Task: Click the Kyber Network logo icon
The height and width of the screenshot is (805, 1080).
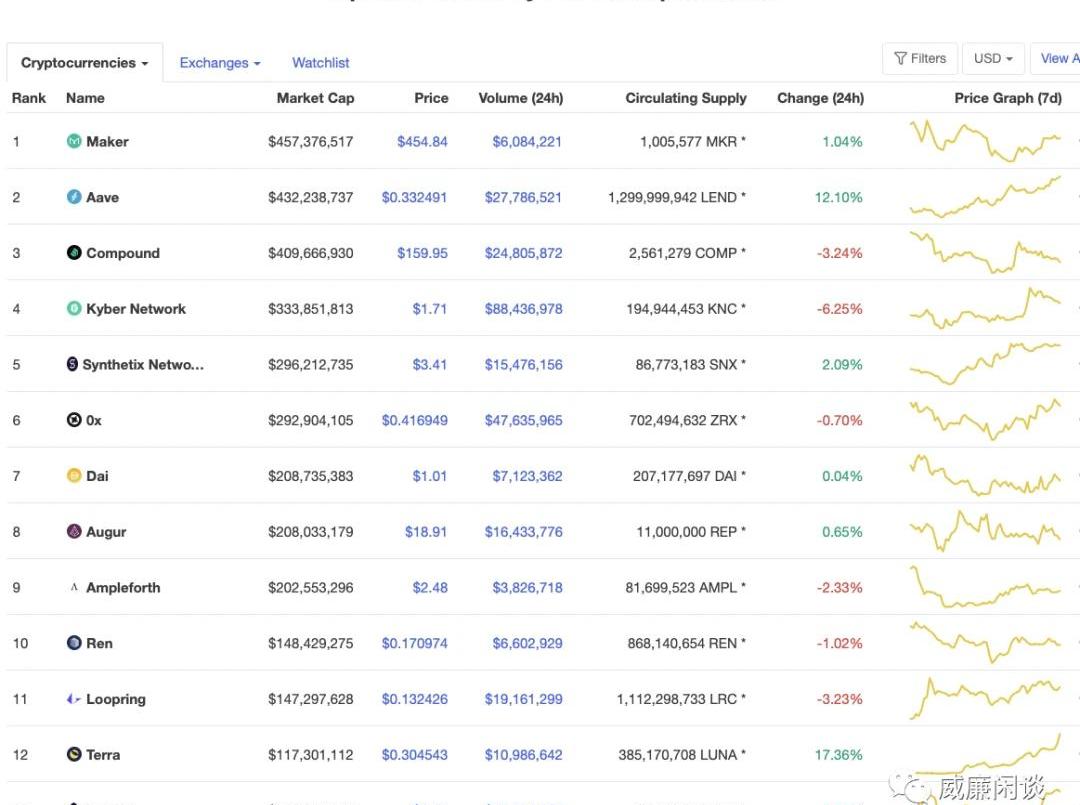Action: 74,309
